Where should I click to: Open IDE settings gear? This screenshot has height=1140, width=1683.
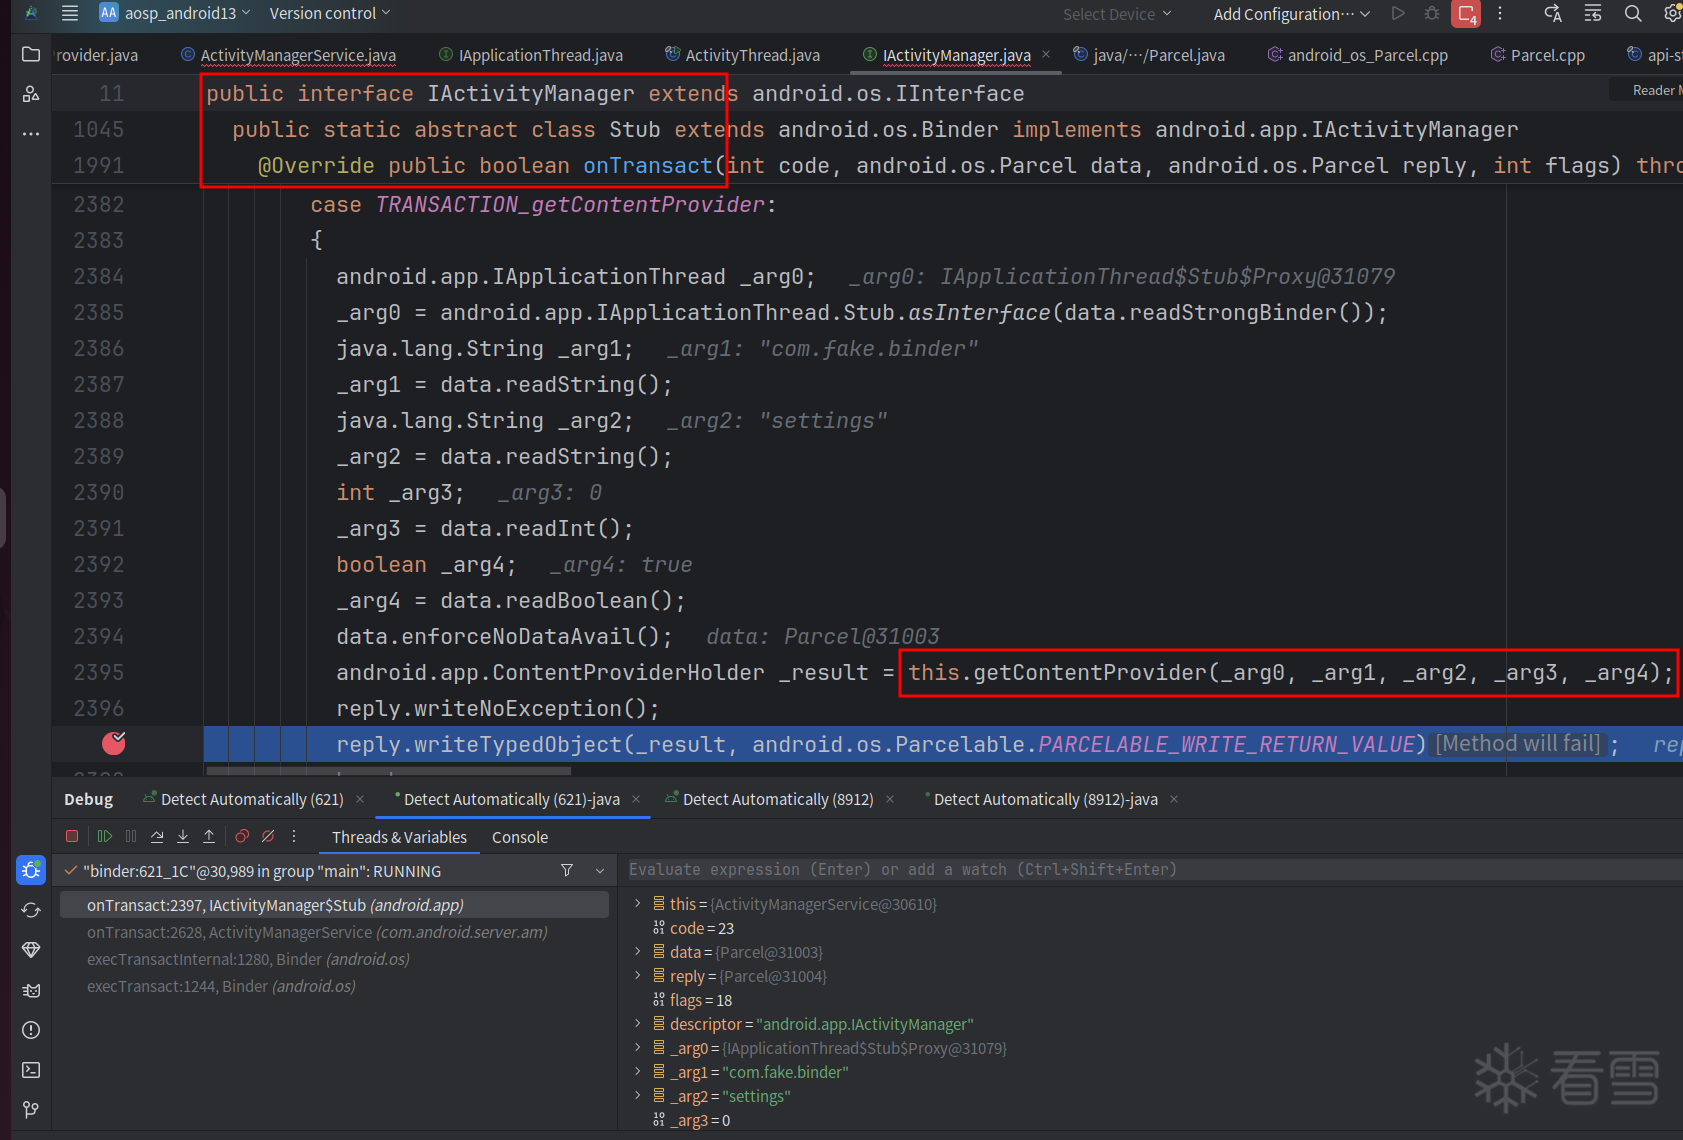pyautogui.click(x=1672, y=13)
